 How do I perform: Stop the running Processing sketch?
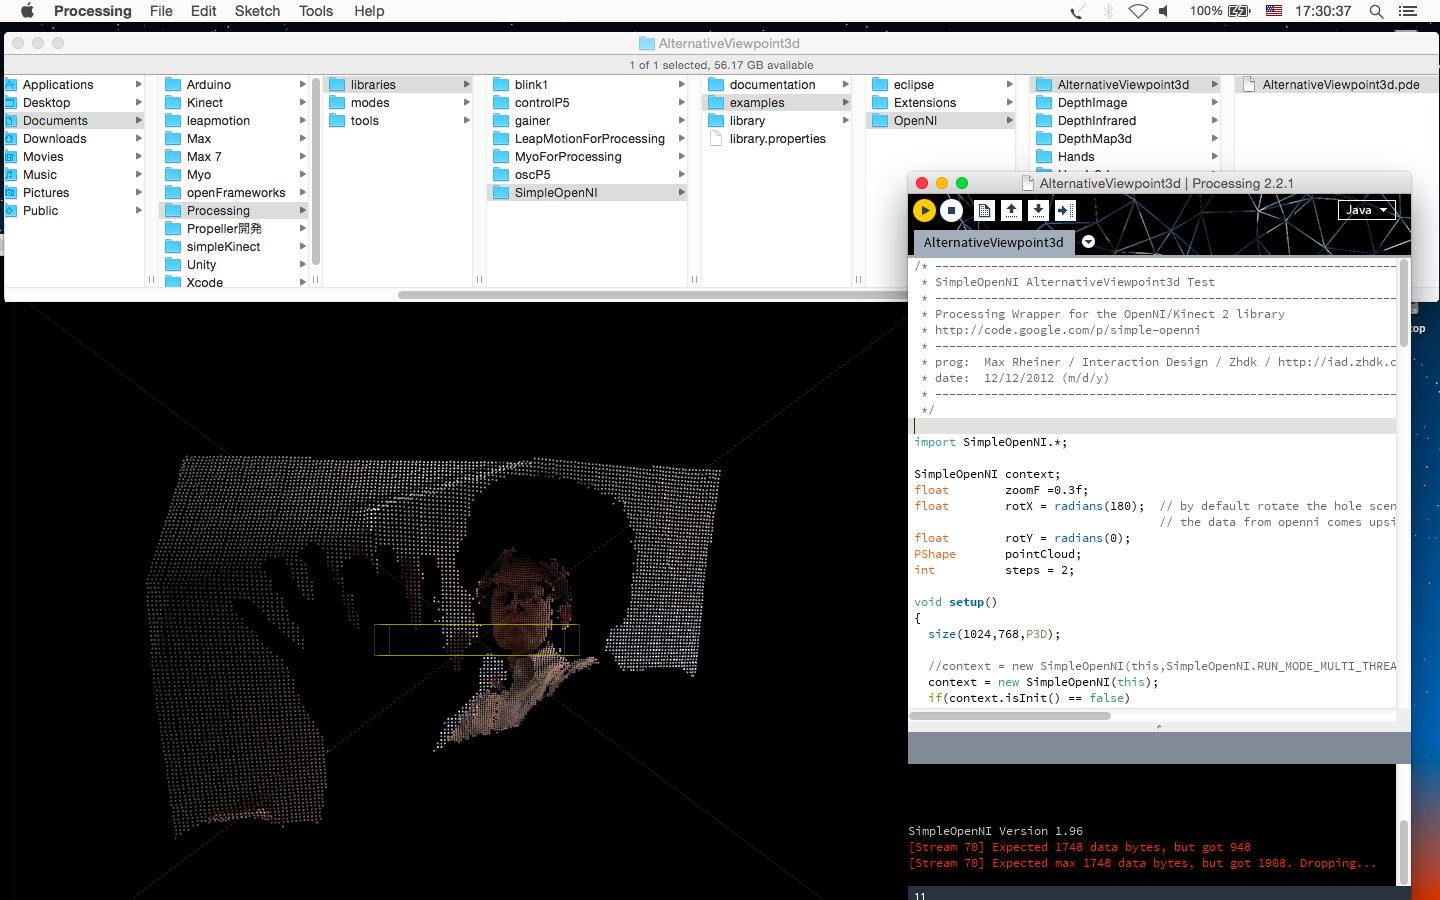952,210
